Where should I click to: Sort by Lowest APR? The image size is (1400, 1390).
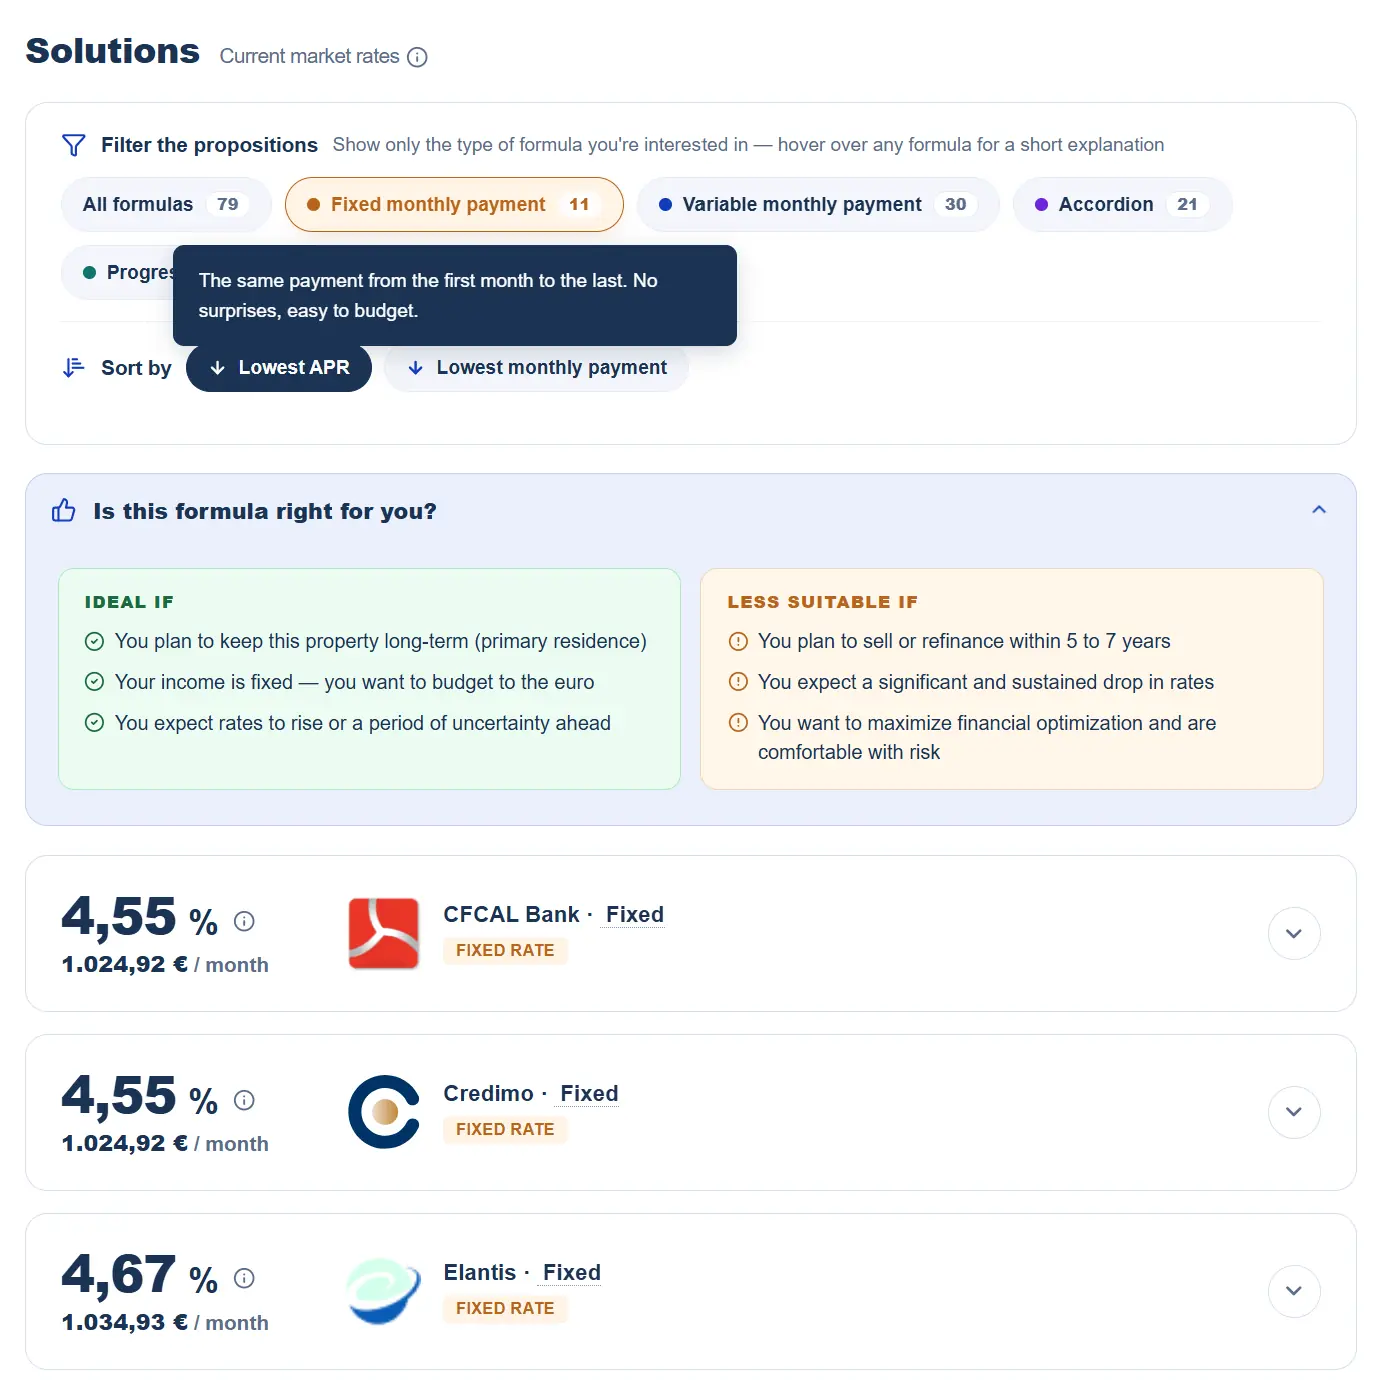pos(279,368)
